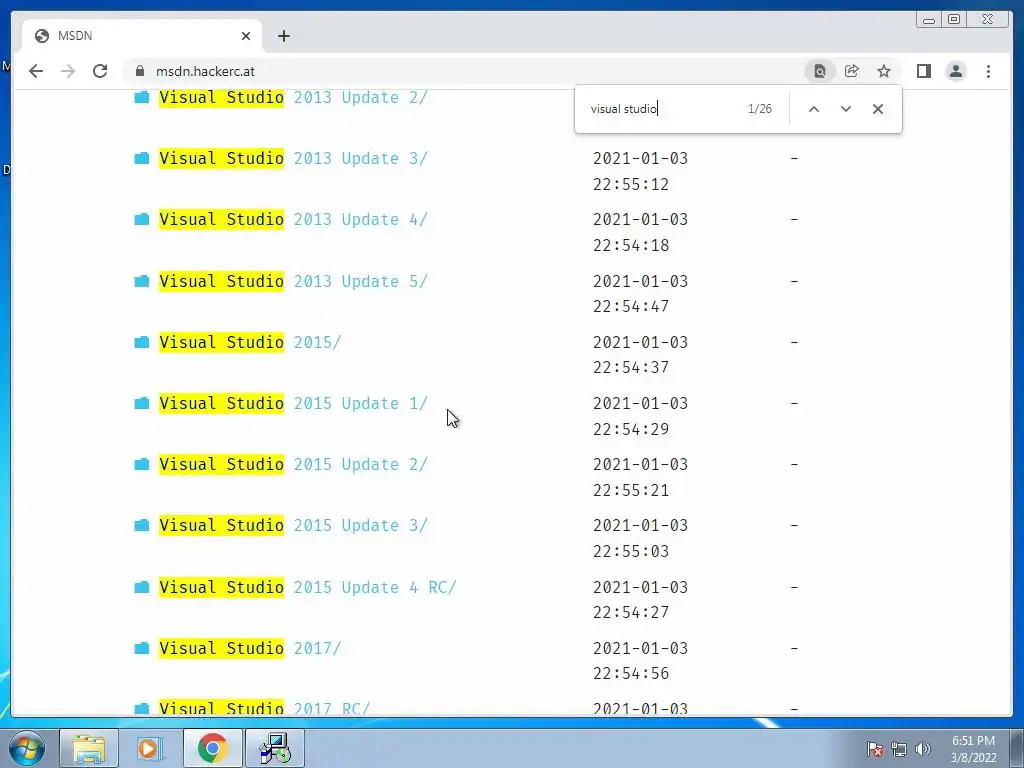Click the date 2021-01-03 22:54:27
Screen dimensions: 1024x768
tap(641, 600)
